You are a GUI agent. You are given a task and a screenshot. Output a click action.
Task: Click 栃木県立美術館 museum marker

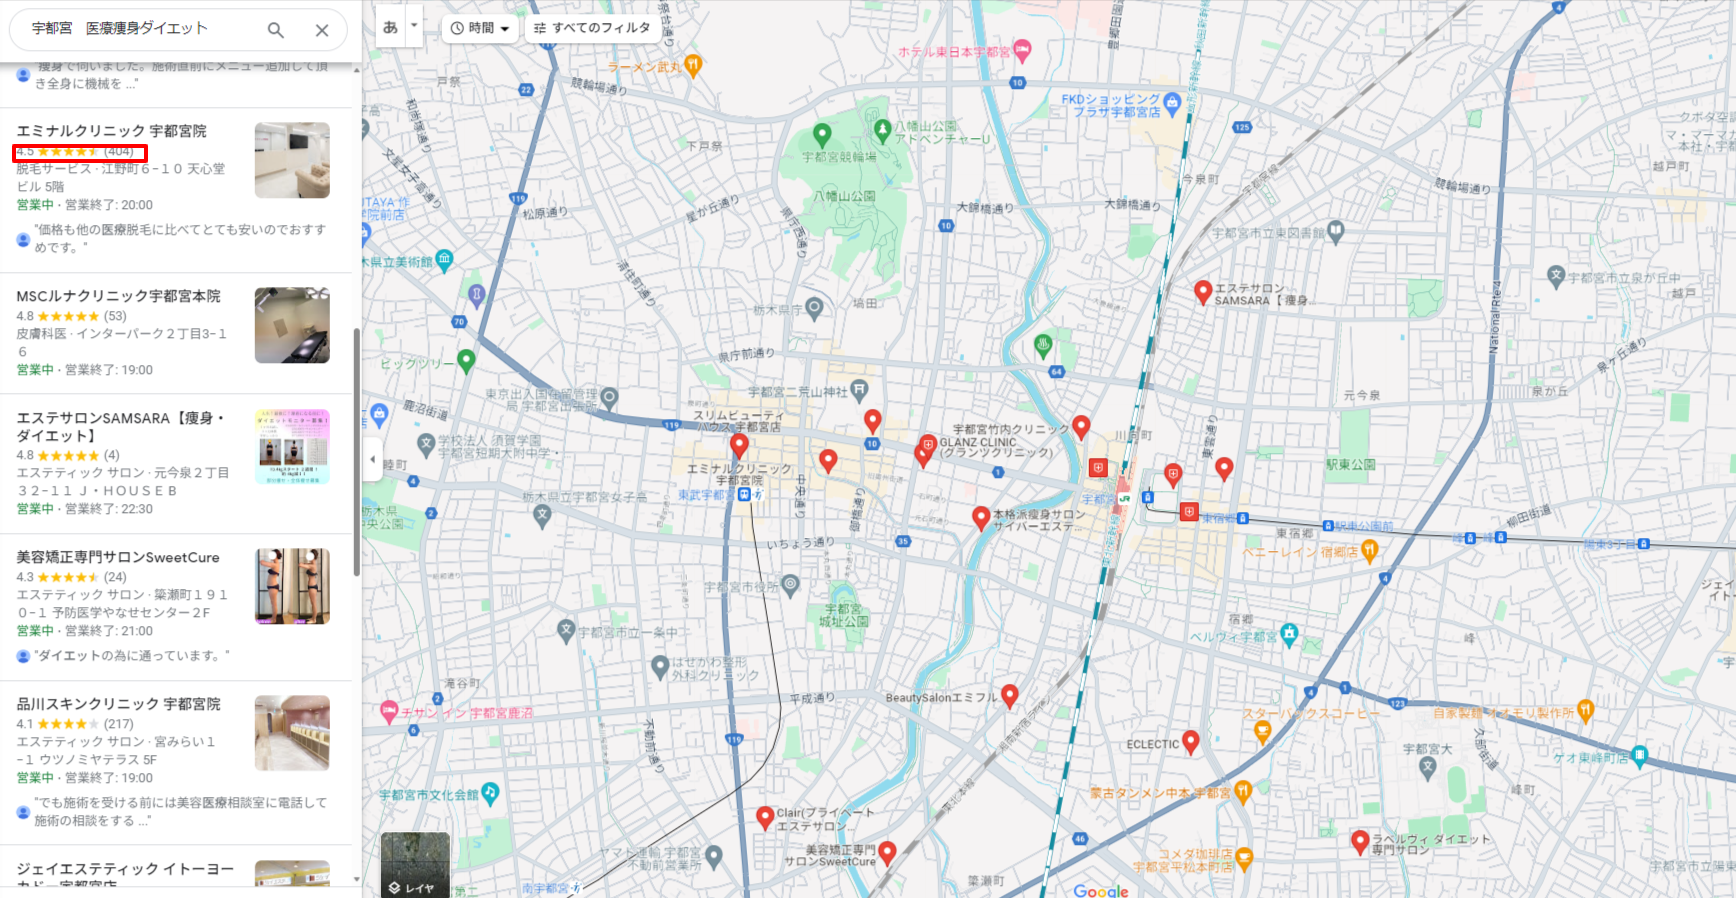point(444,260)
